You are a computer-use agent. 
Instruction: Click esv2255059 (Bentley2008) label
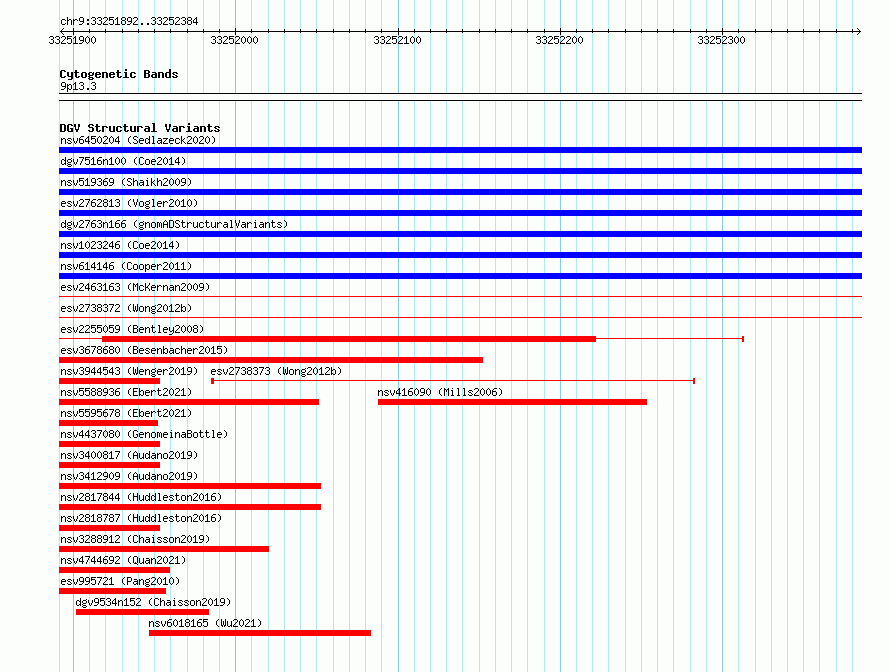tap(132, 329)
